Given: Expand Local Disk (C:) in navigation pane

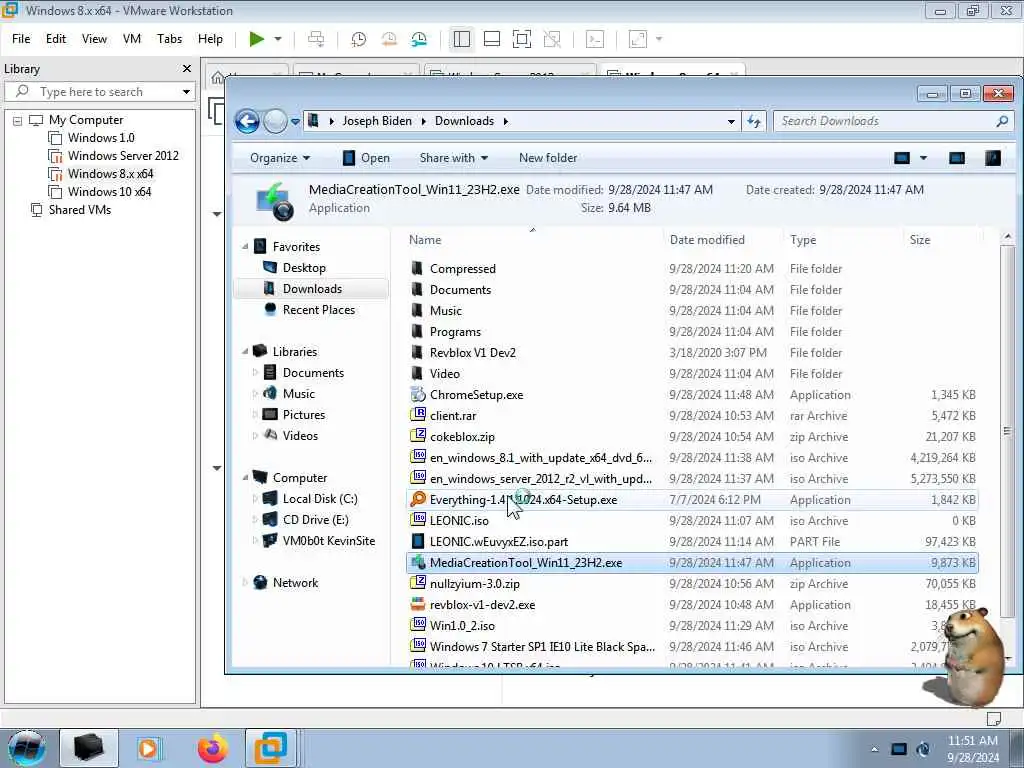Looking at the screenshot, I should (x=255, y=499).
